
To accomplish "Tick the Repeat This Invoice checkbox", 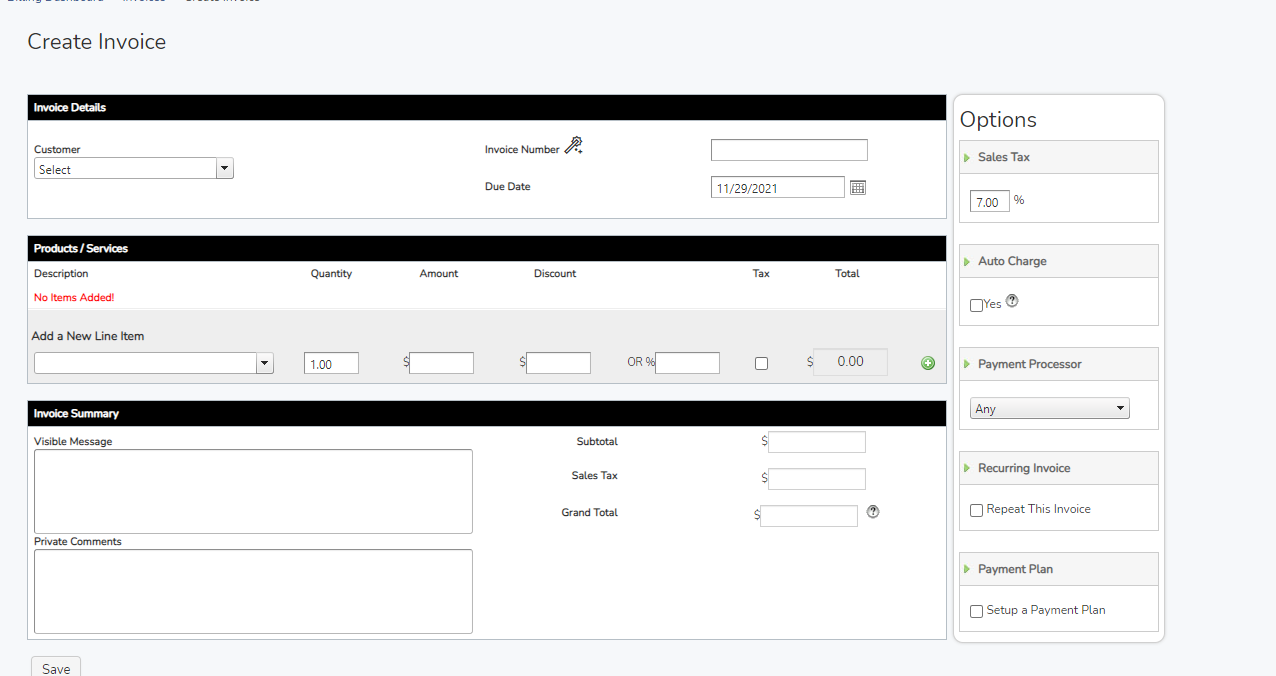I will point(976,511).
